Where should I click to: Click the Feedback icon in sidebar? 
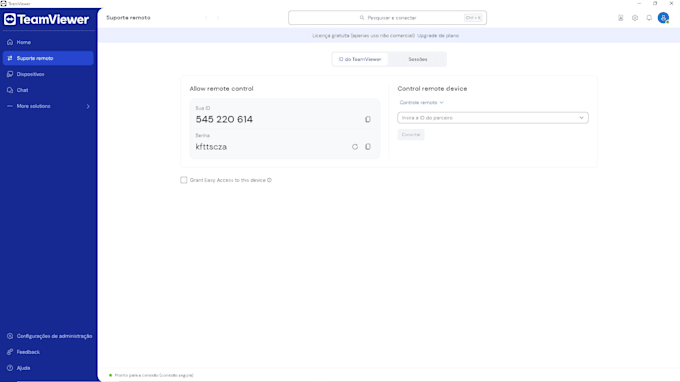coord(10,352)
